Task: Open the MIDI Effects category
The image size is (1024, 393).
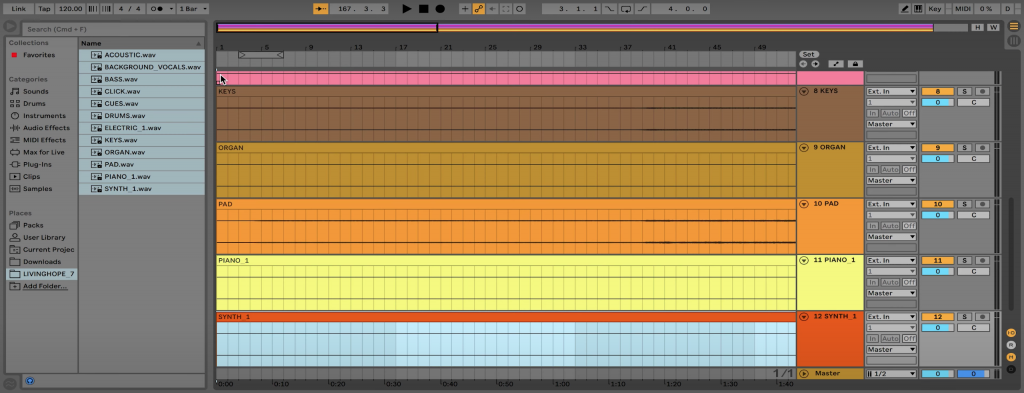Action: (44, 140)
